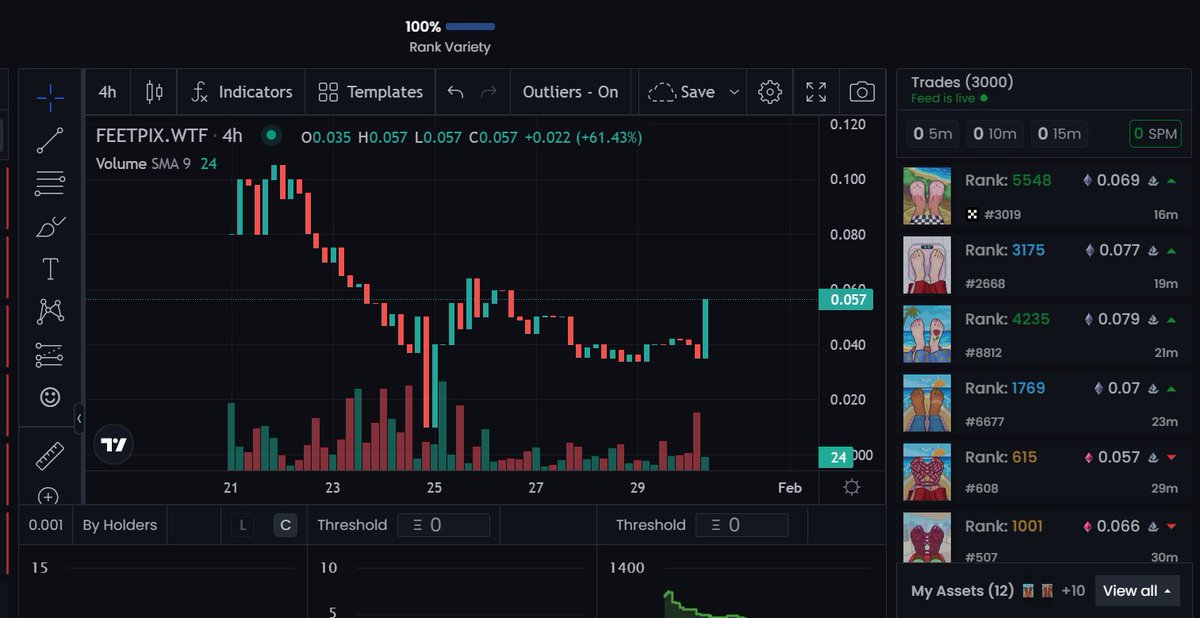Select the crosshair cursor tool
Viewport: 1200px width, 618px height.
(50, 97)
